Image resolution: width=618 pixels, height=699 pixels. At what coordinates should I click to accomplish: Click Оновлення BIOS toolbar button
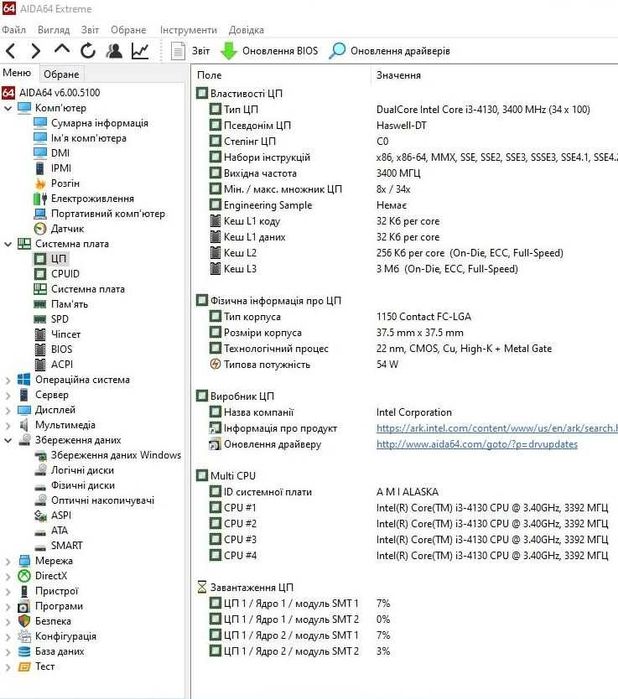click(269, 51)
